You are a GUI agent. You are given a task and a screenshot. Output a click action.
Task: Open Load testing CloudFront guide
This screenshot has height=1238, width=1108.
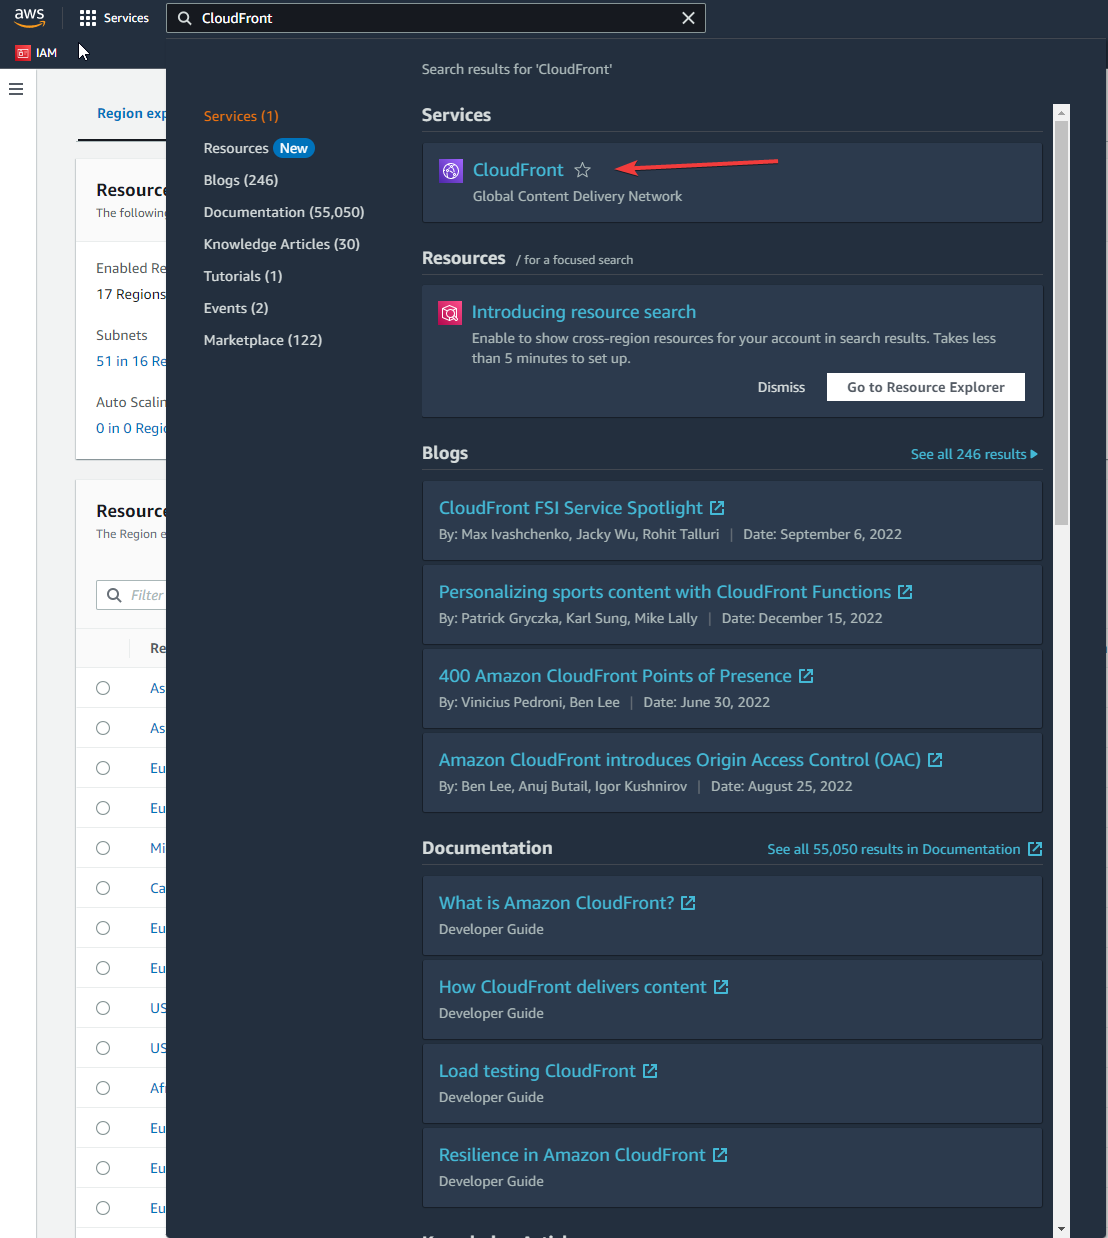[x=537, y=1071]
